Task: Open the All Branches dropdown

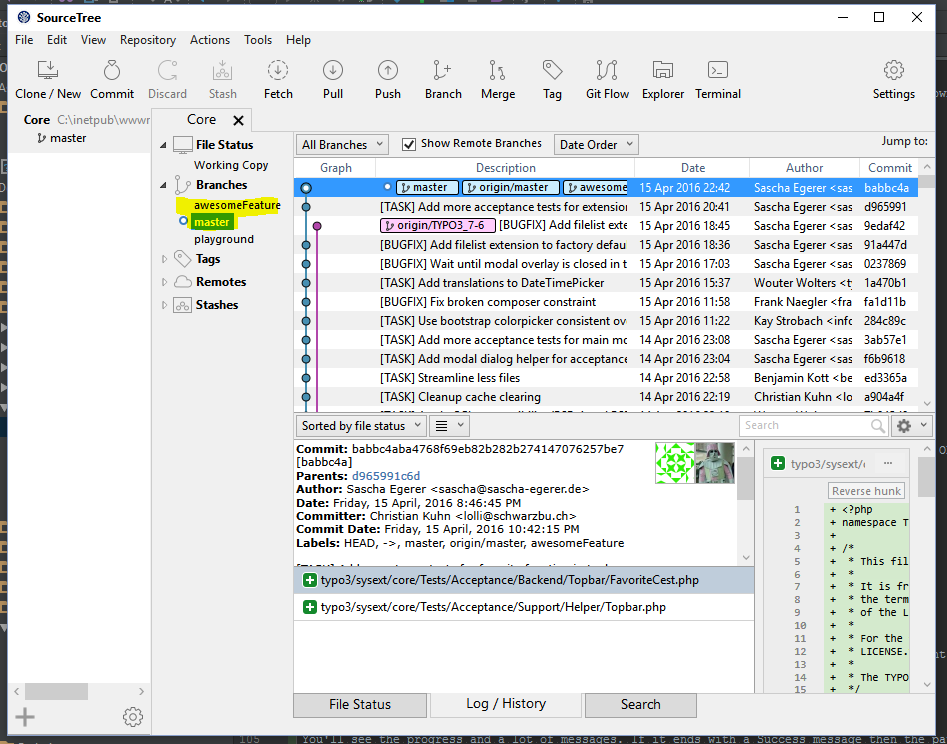Action: click(x=342, y=144)
